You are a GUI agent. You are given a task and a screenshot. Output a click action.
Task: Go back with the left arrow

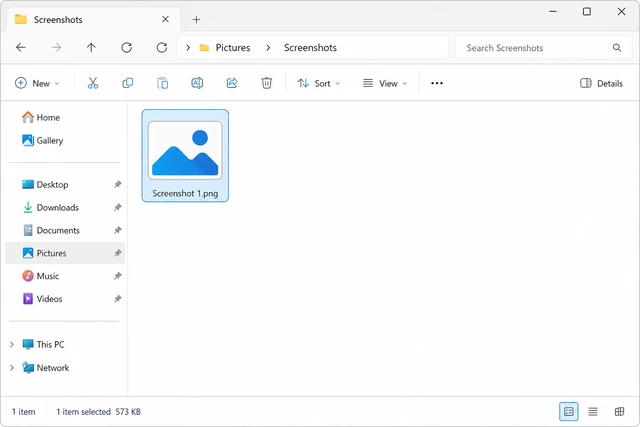click(21, 48)
